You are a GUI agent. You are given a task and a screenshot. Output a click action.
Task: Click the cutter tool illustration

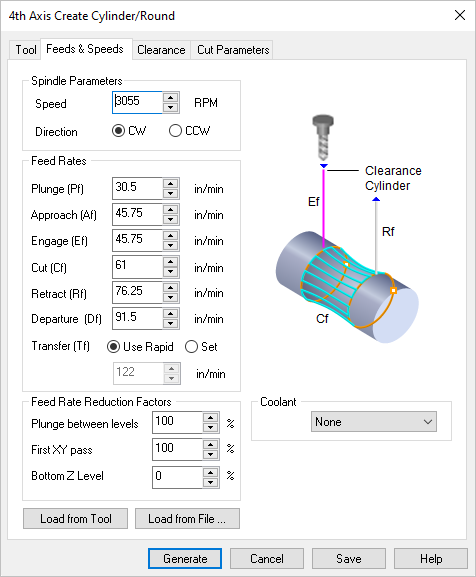(x=323, y=138)
